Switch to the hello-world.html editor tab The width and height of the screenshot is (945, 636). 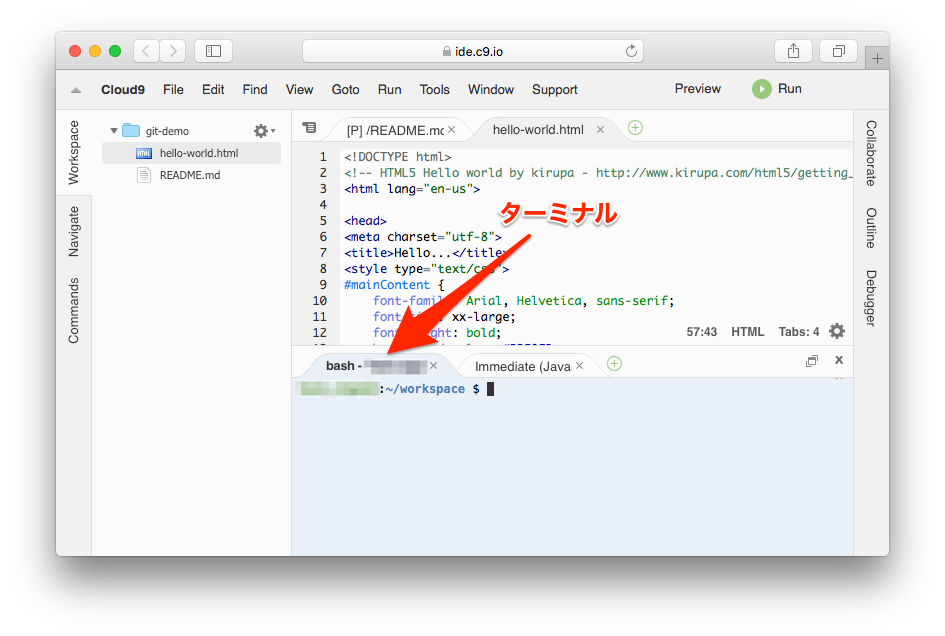[538, 128]
